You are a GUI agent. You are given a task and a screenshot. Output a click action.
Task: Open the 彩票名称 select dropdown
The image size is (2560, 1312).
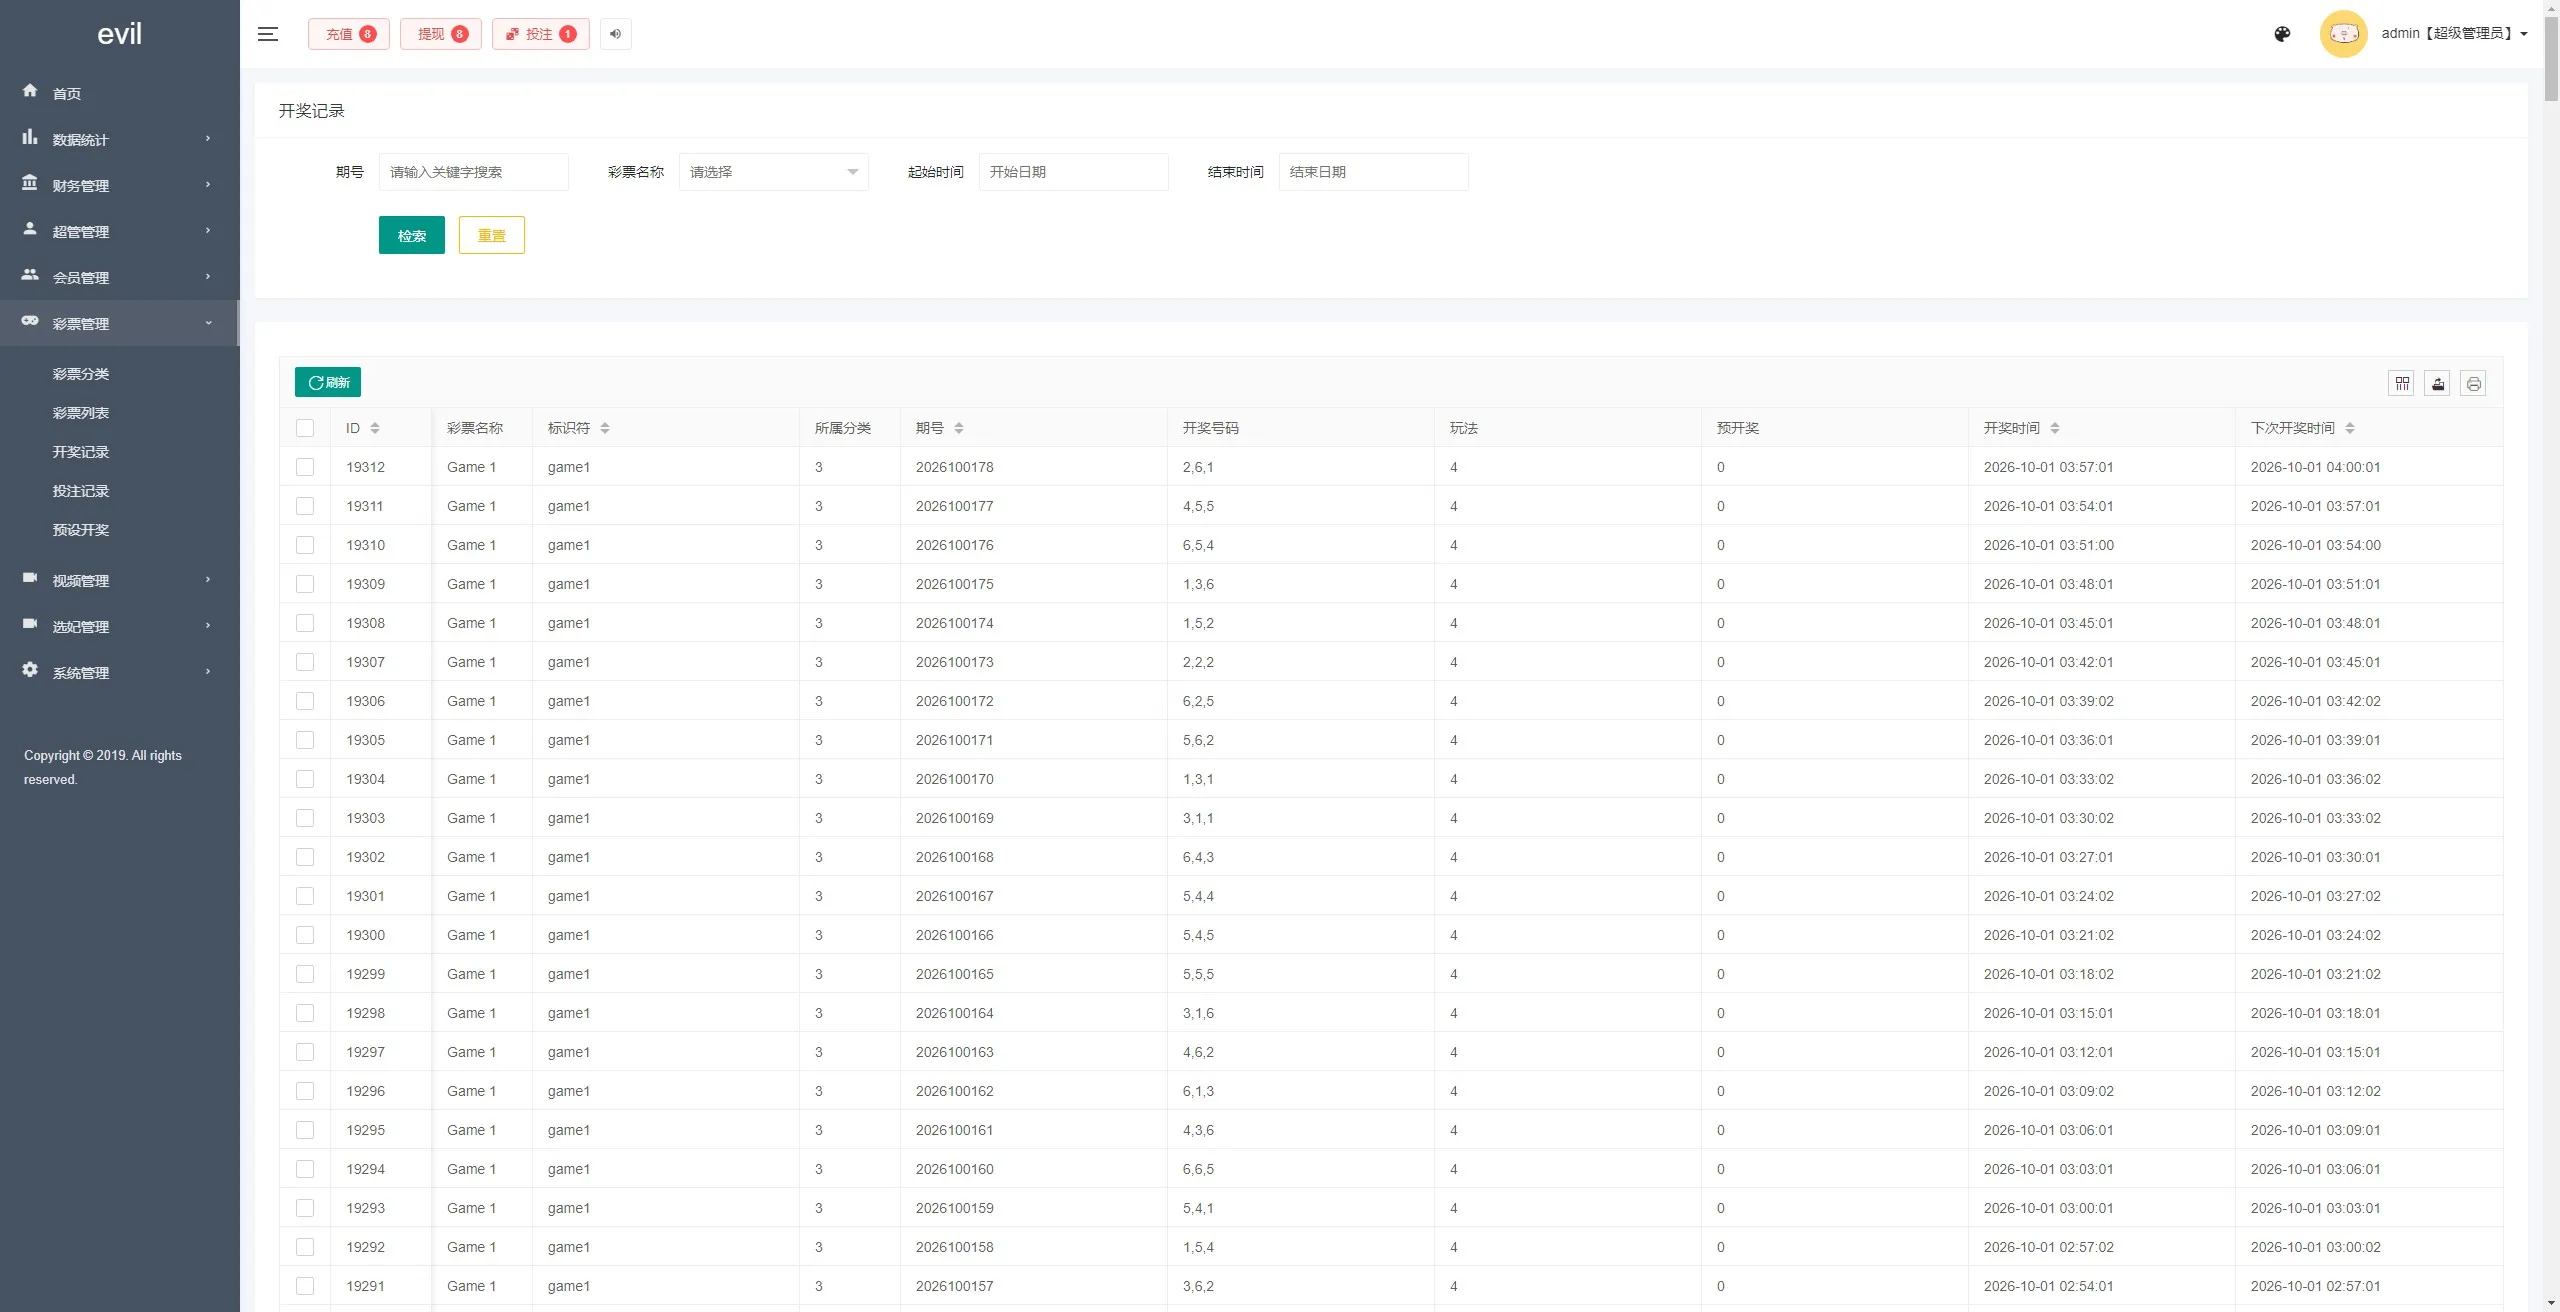pos(774,172)
